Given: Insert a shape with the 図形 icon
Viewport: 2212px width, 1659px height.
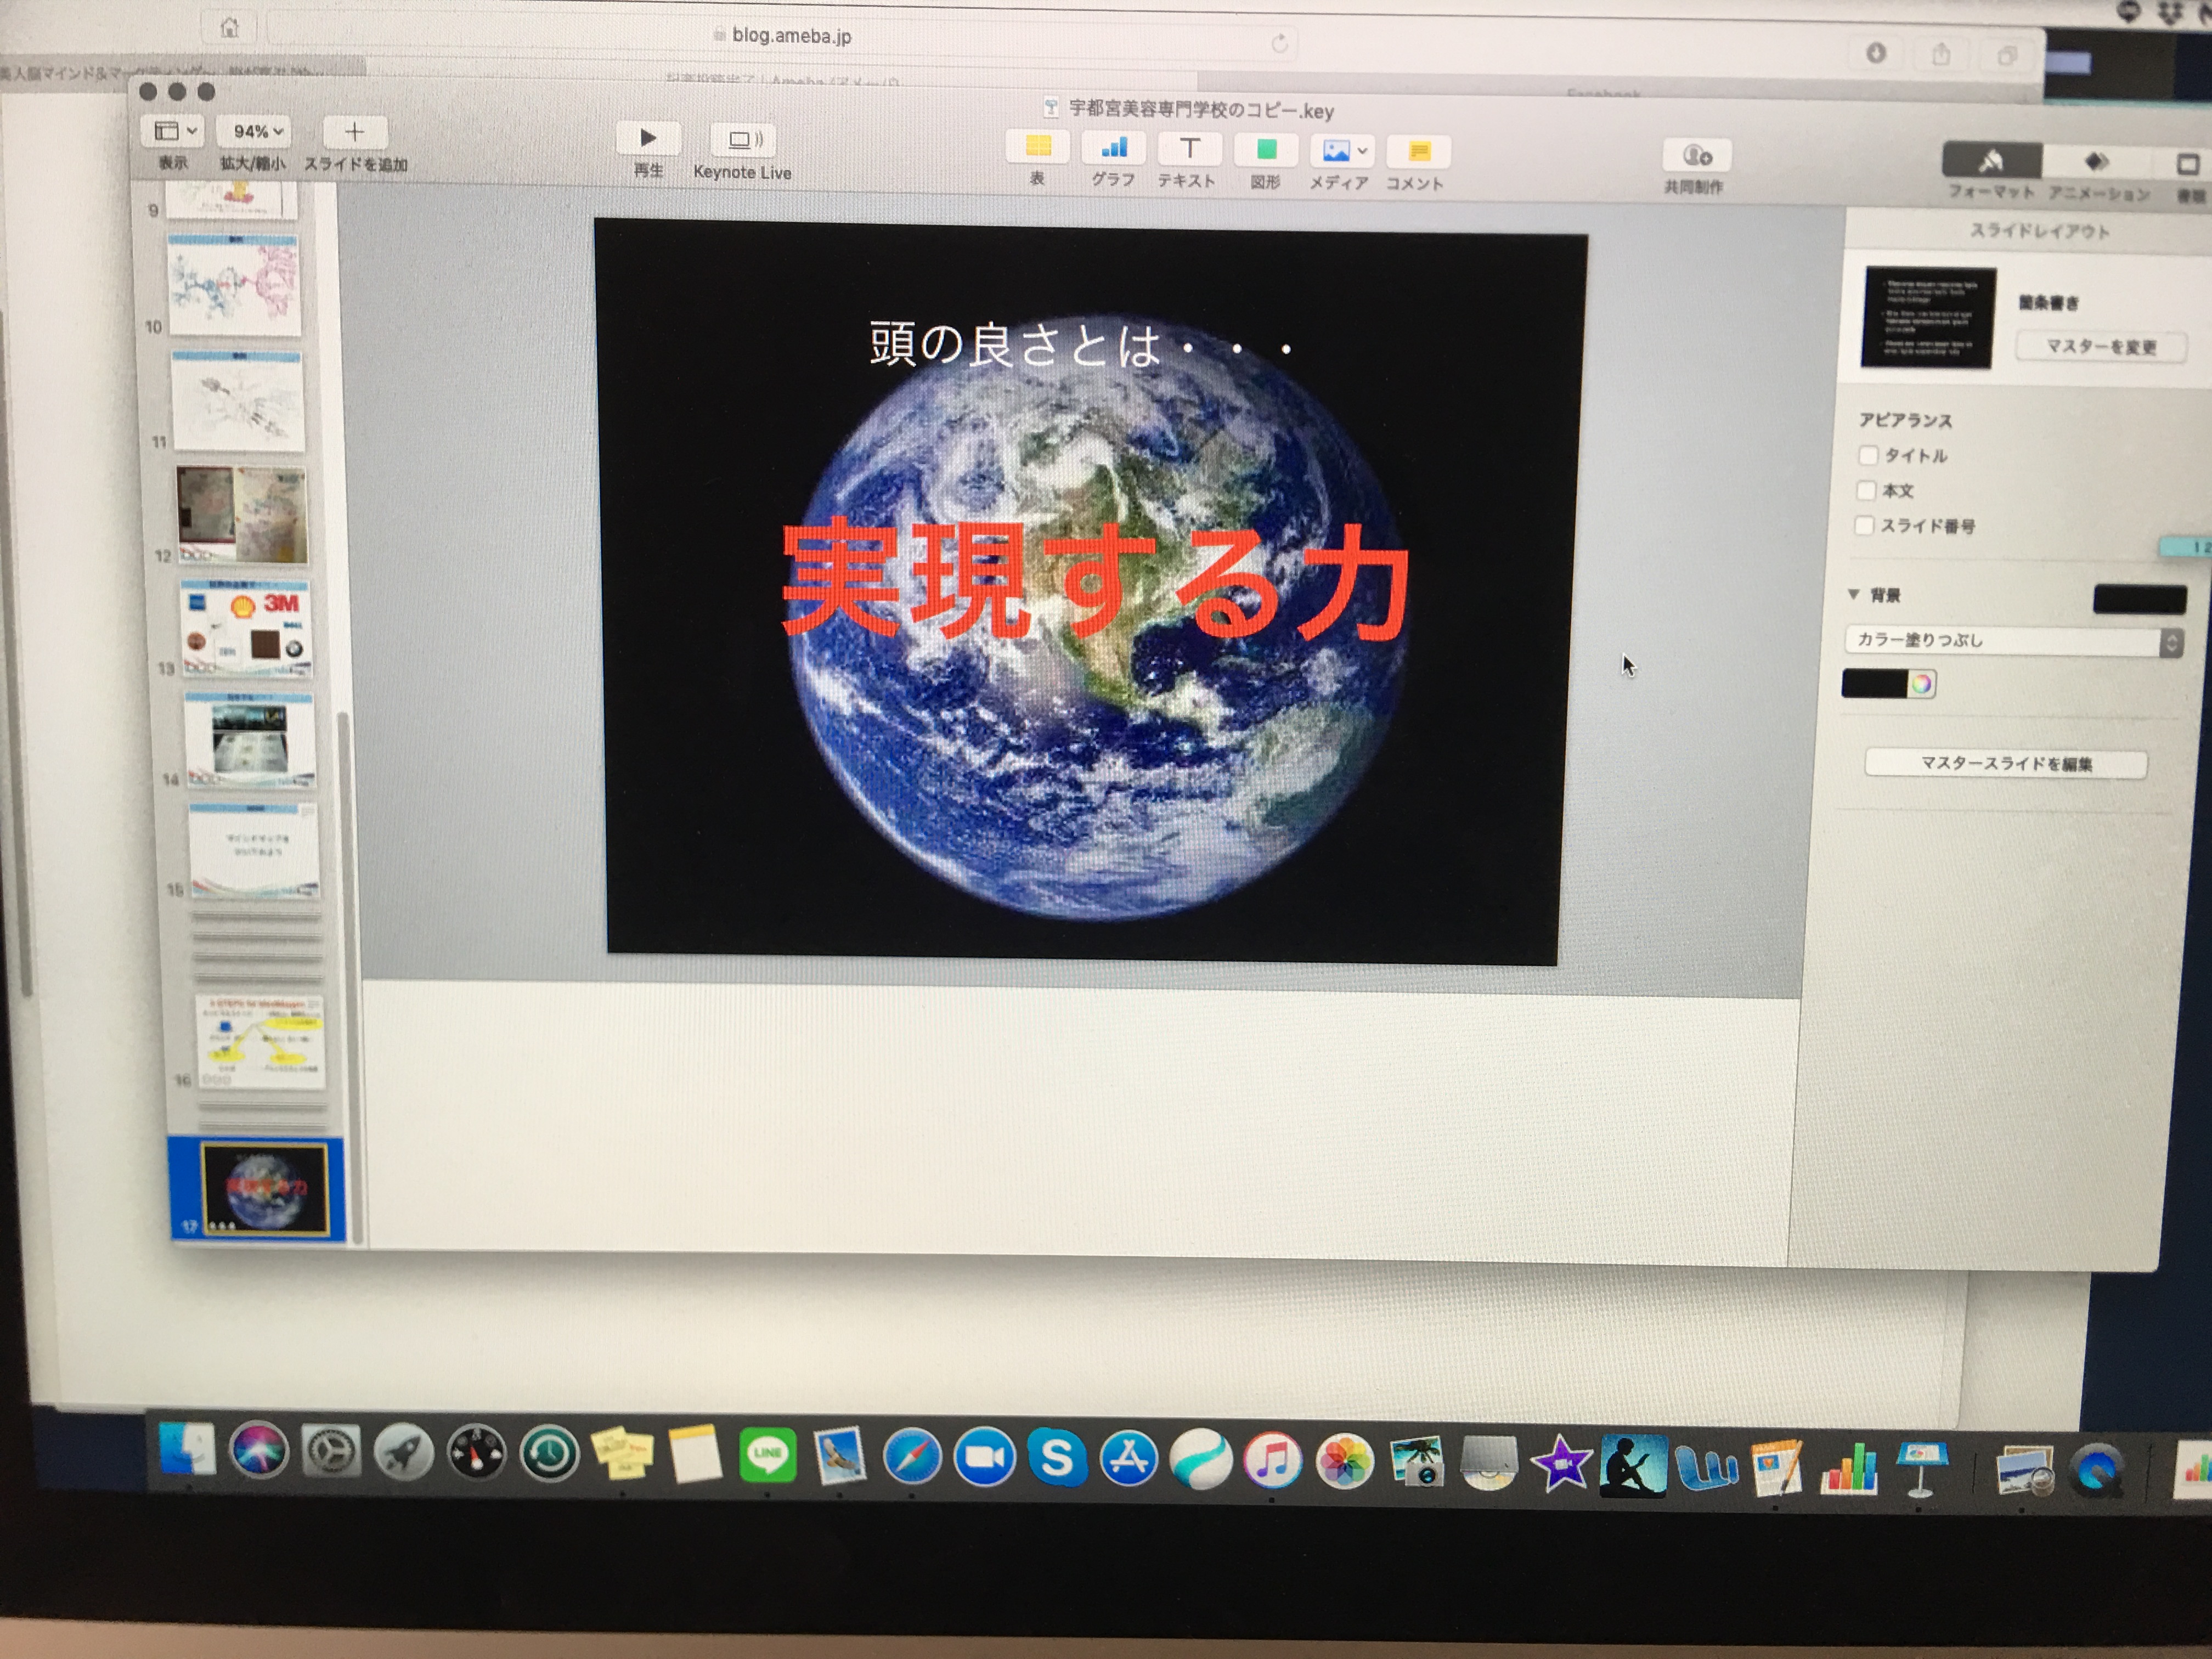Looking at the screenshot, I should click(x=1265, y=150).
